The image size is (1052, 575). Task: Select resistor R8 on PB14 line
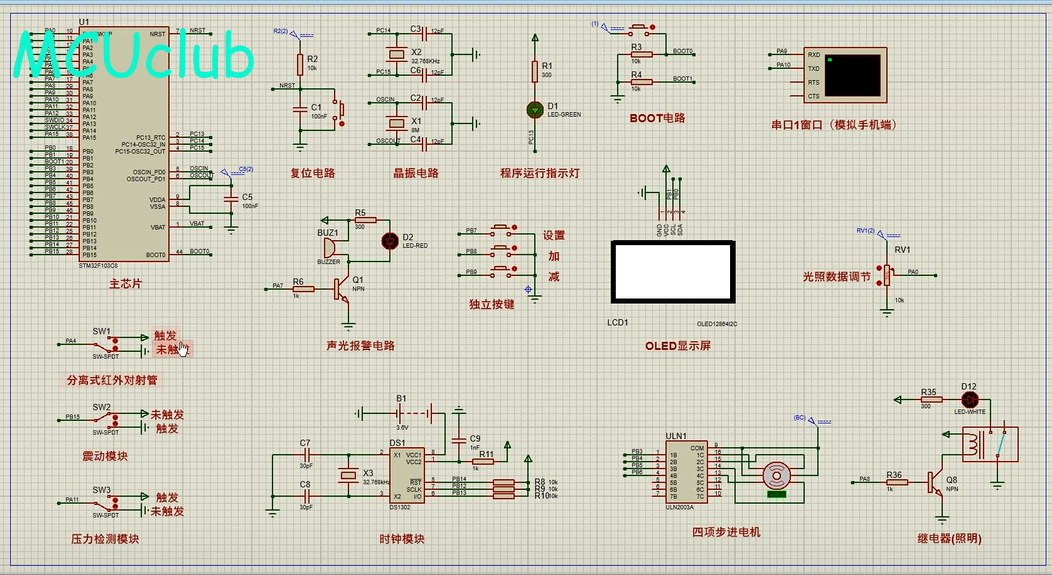[504, 482]
